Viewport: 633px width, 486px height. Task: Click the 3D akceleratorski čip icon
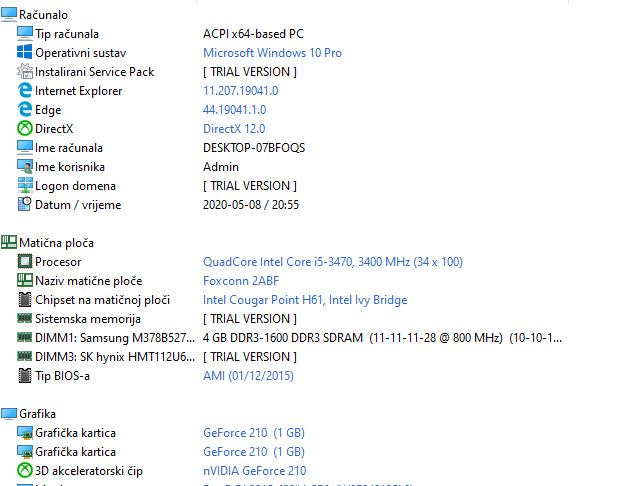25,471
